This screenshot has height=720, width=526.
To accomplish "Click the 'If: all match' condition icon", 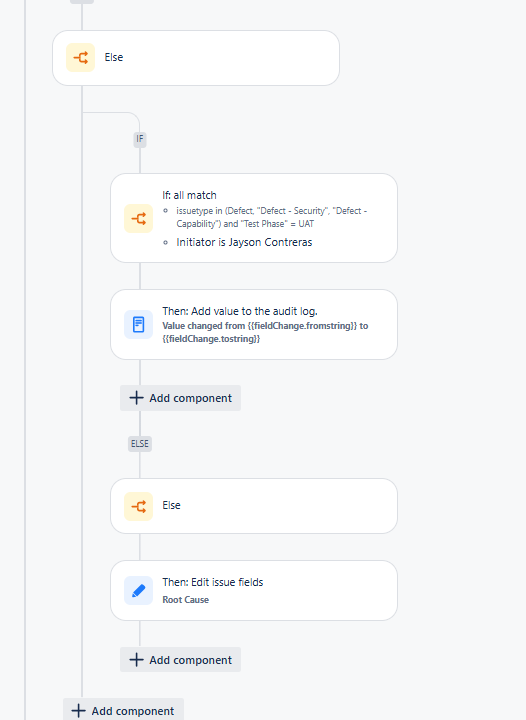I will (138, 218).
